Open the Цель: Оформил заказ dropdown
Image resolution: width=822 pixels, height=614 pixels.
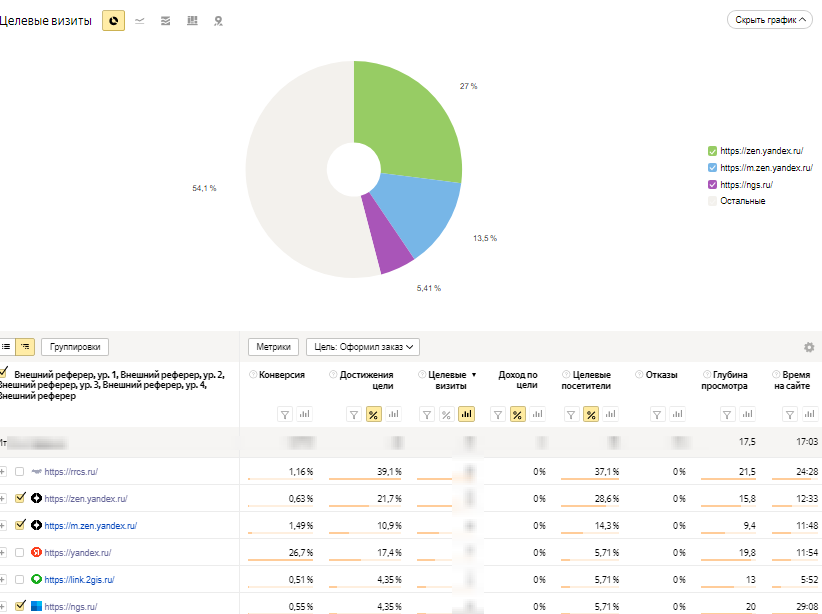pos(363,347)
